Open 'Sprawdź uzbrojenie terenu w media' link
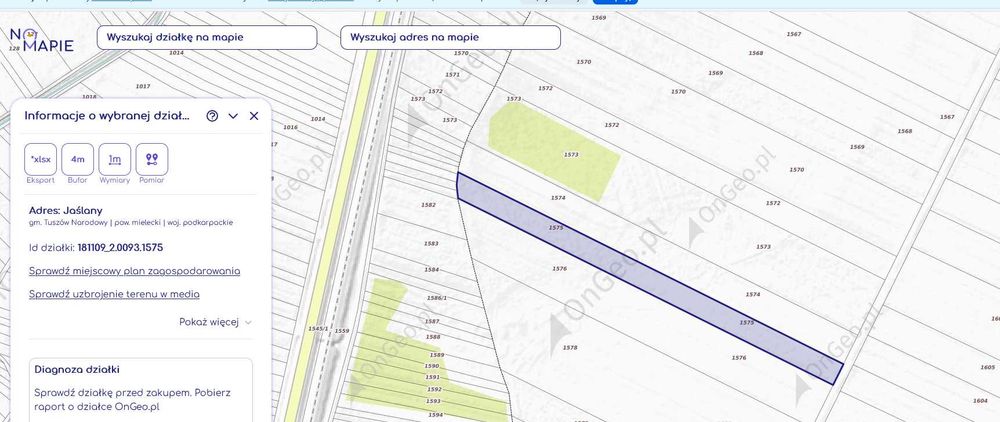The image size is (1000, 422). click(x=114, y=295)
